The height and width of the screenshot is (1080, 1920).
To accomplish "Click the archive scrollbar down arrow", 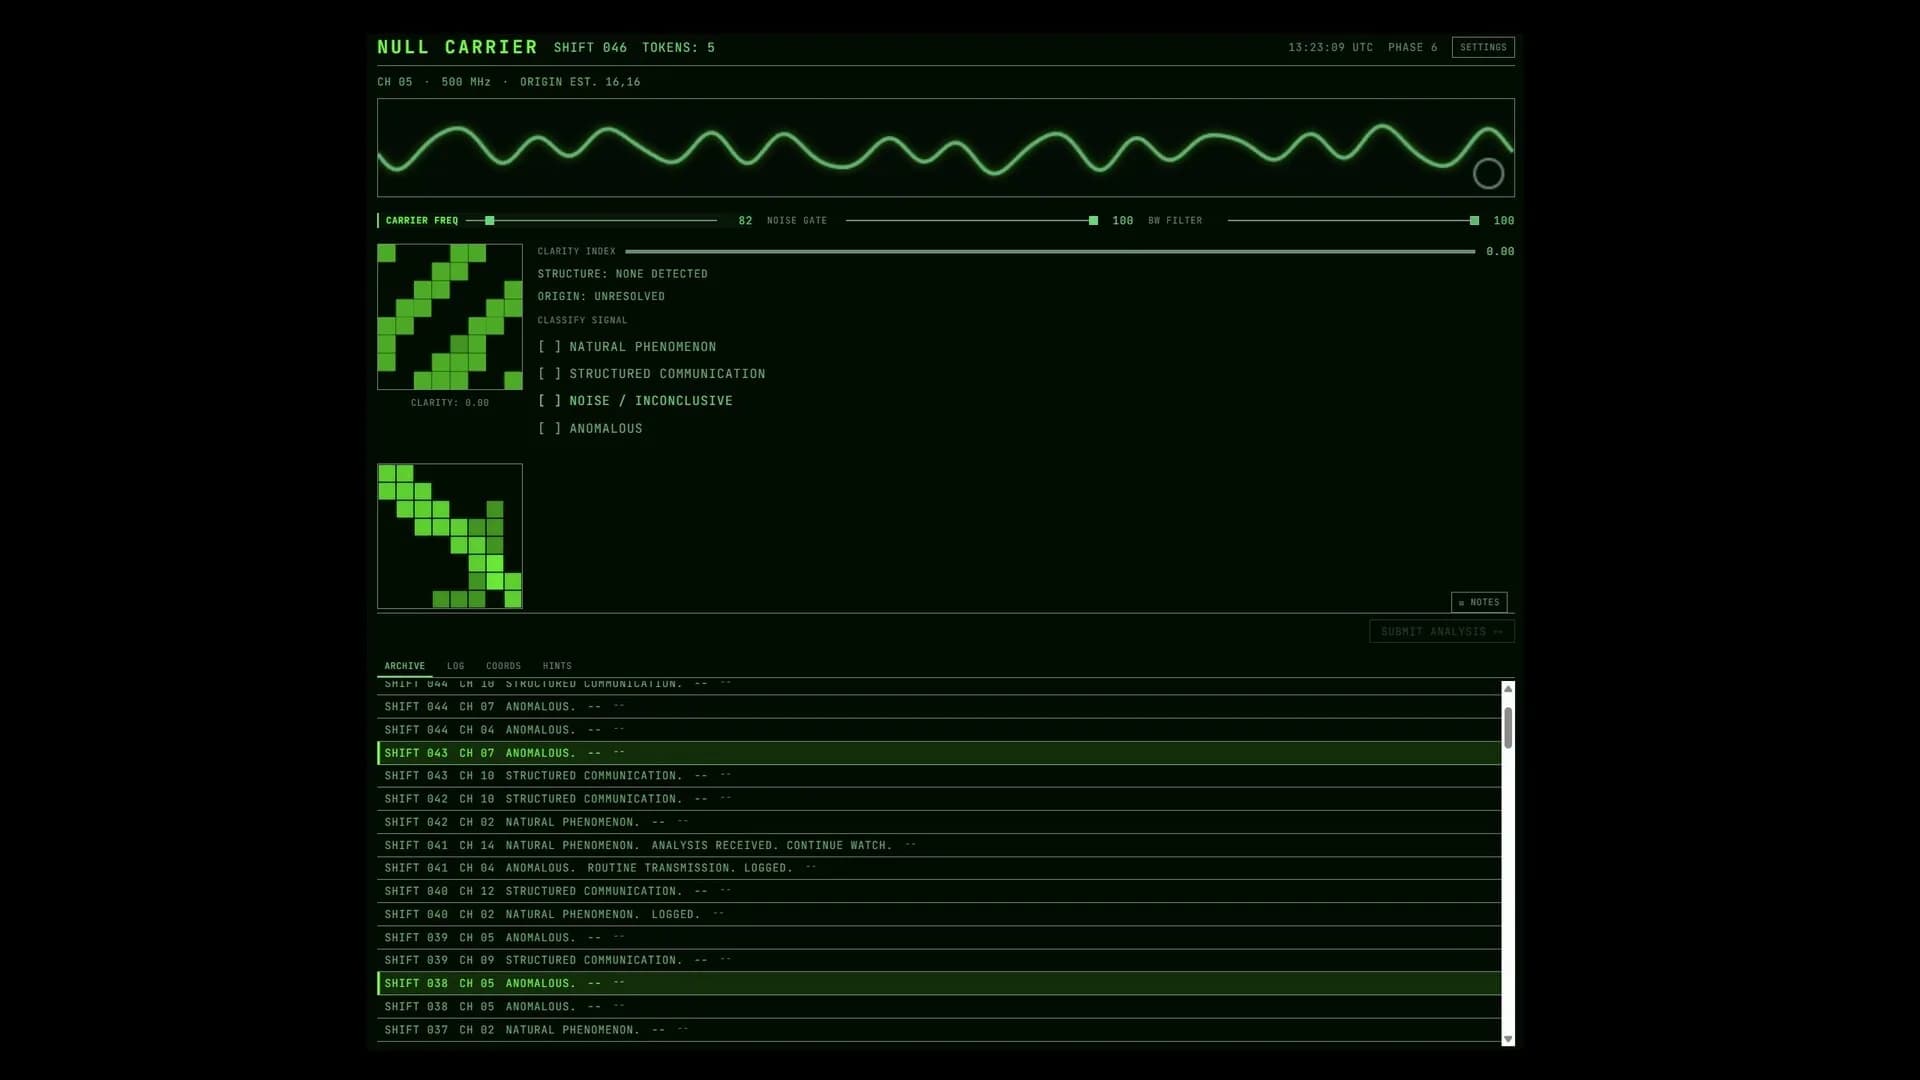I will pyautogui.click(x=1508, y=1040).
